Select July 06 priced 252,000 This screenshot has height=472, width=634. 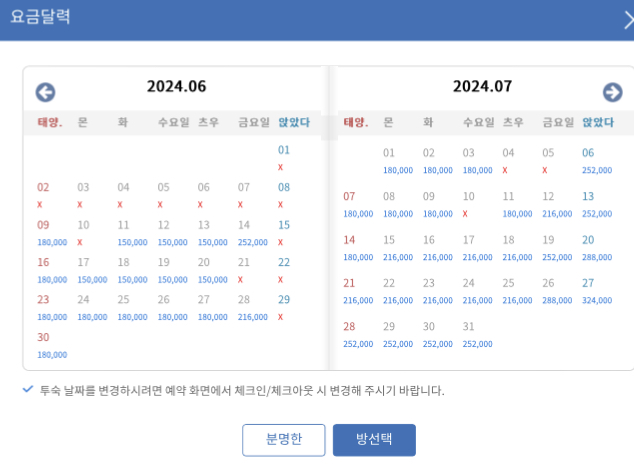[597, 161]
